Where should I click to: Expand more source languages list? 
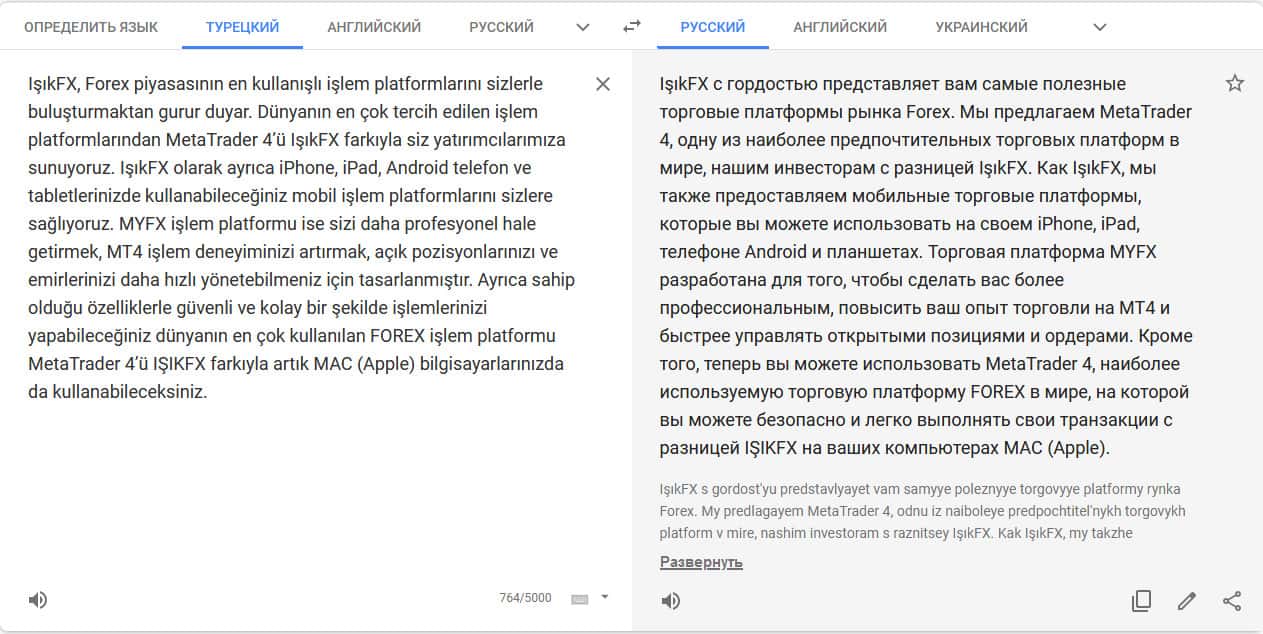coord(583,27)
